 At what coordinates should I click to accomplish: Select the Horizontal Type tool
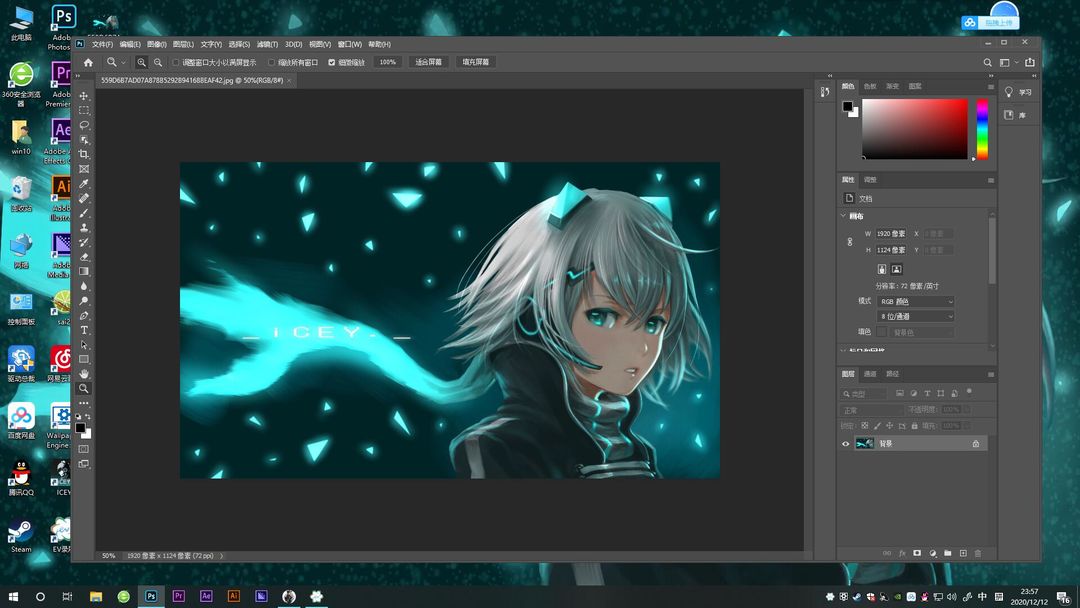pos(84,331)
